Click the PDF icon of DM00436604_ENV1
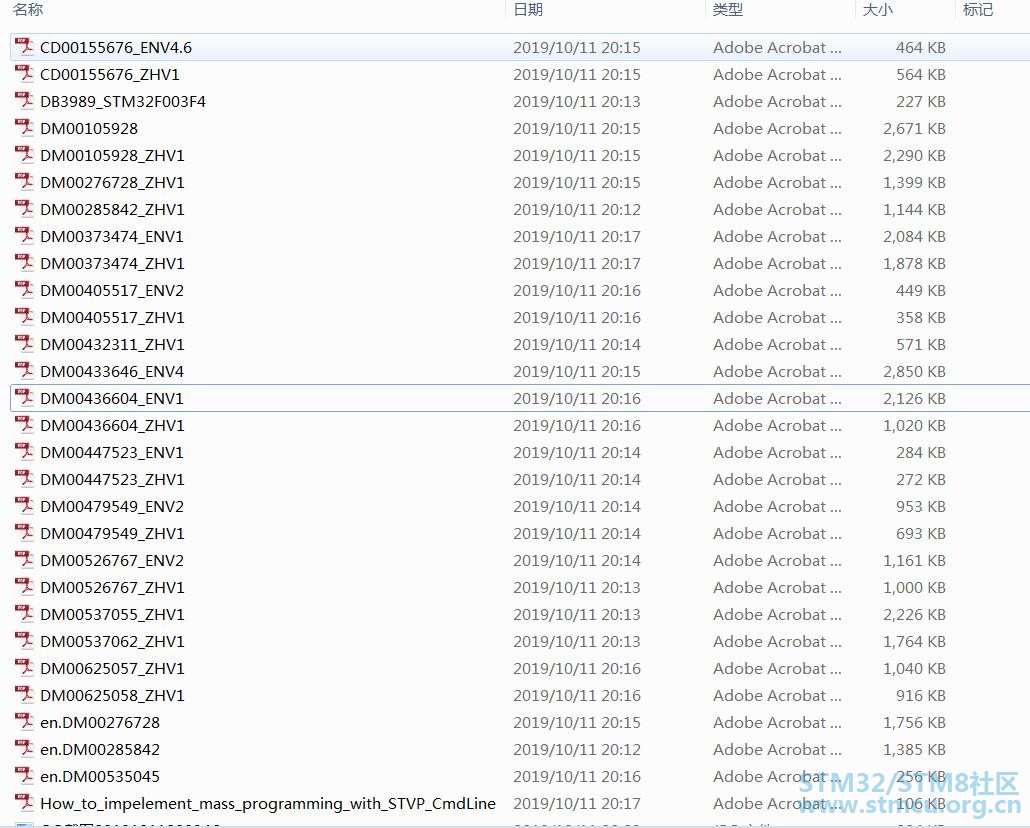This screenshot has width=1030, height=828. coord(24,398)
